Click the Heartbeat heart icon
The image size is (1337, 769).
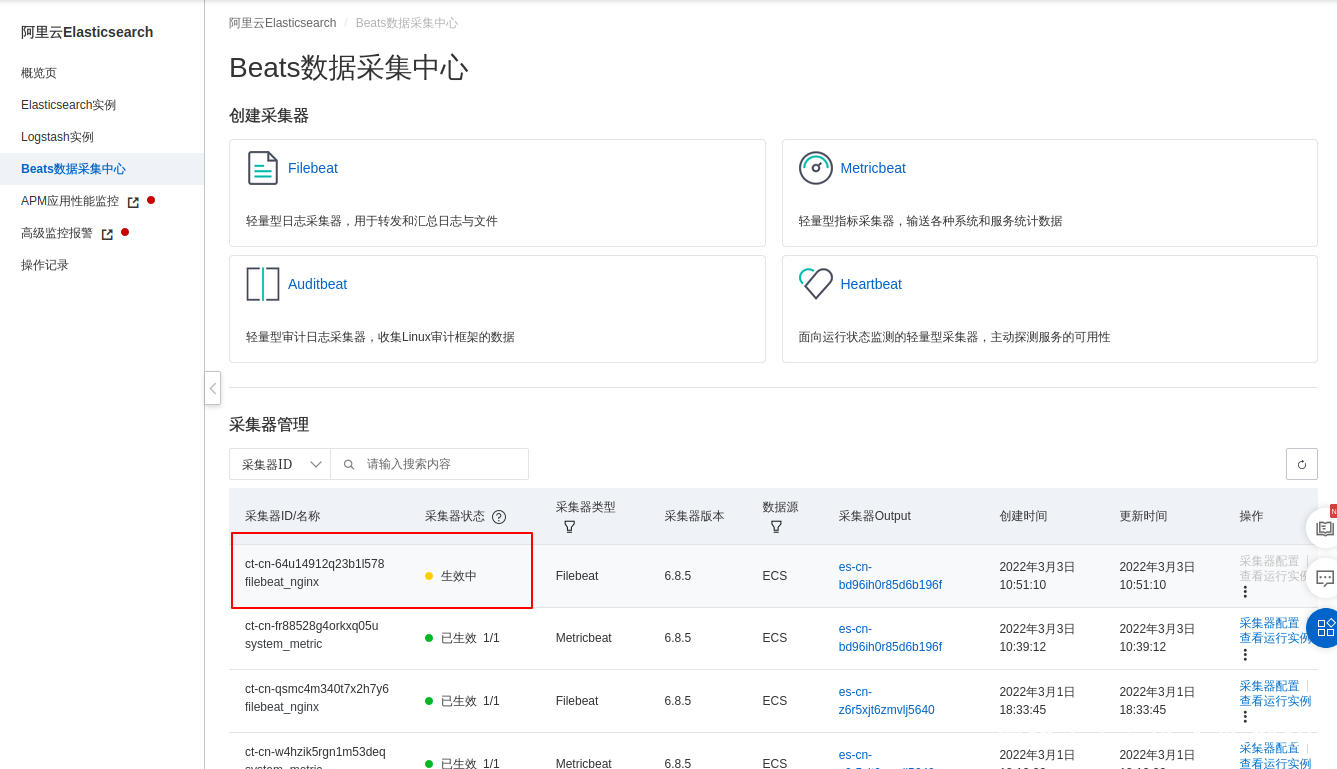pyautogui.click(x=816, y=283)
